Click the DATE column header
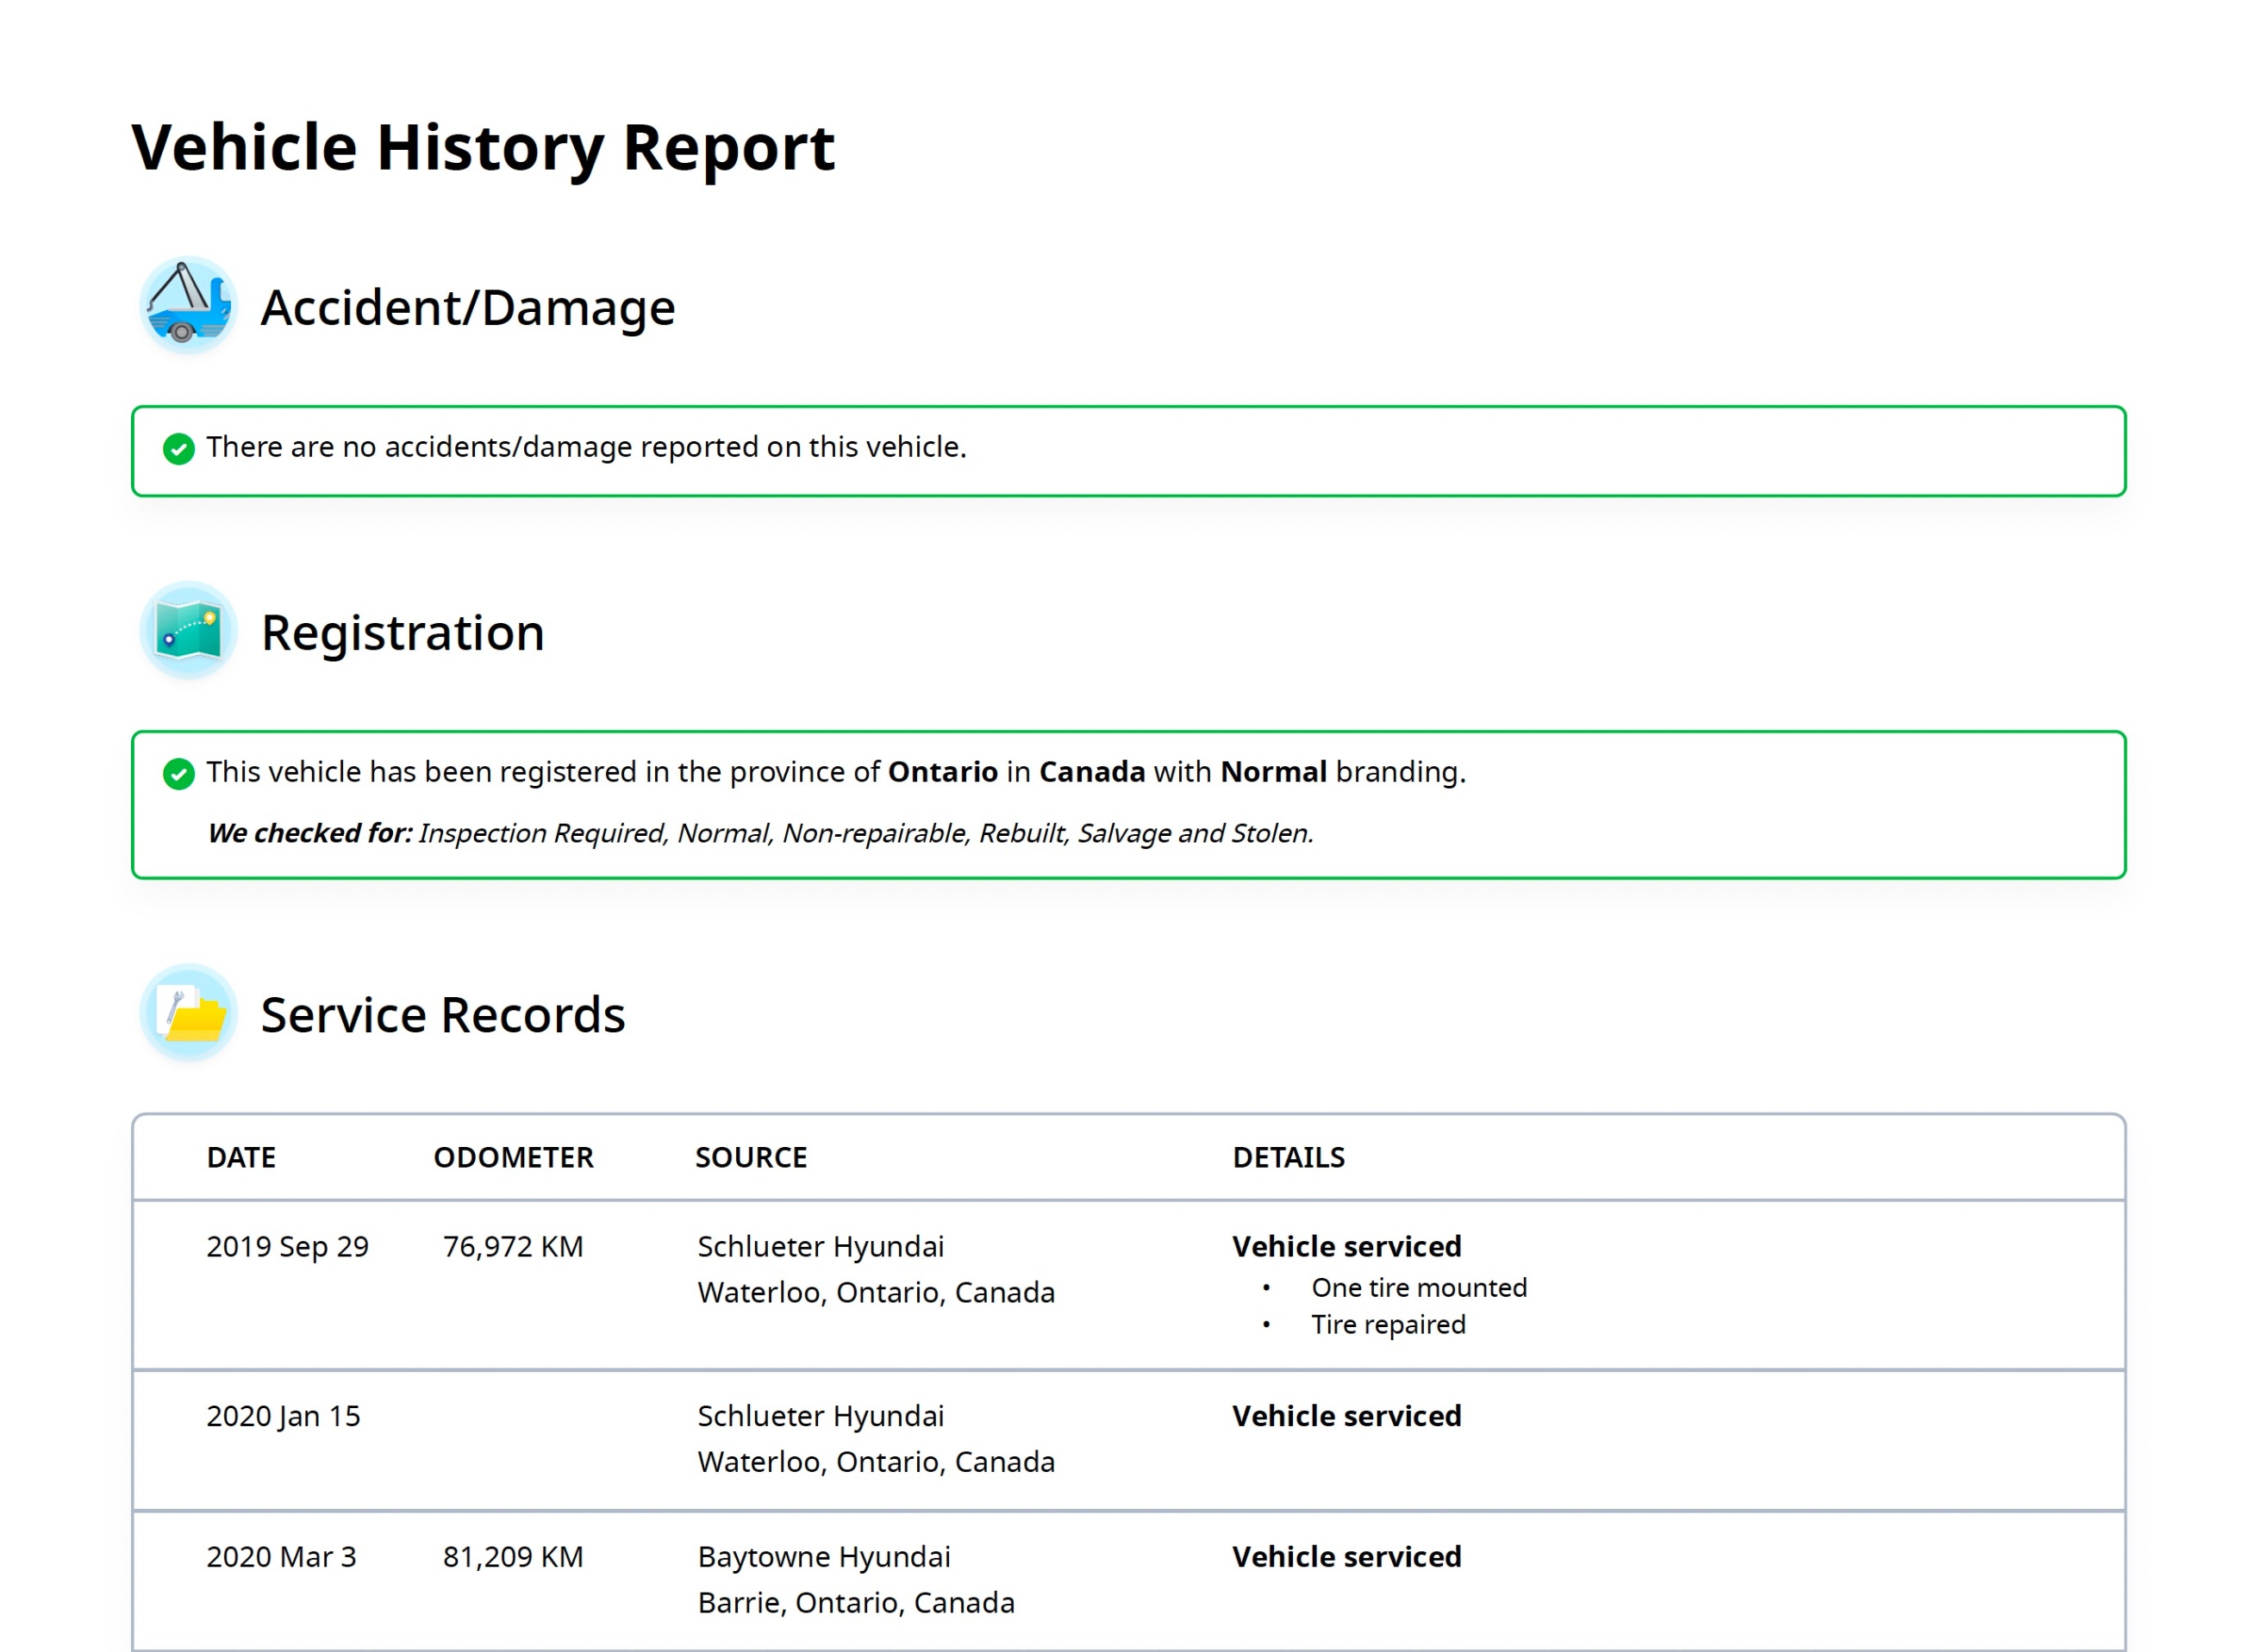2260x1652 pixels. (x=241, y=1157)
